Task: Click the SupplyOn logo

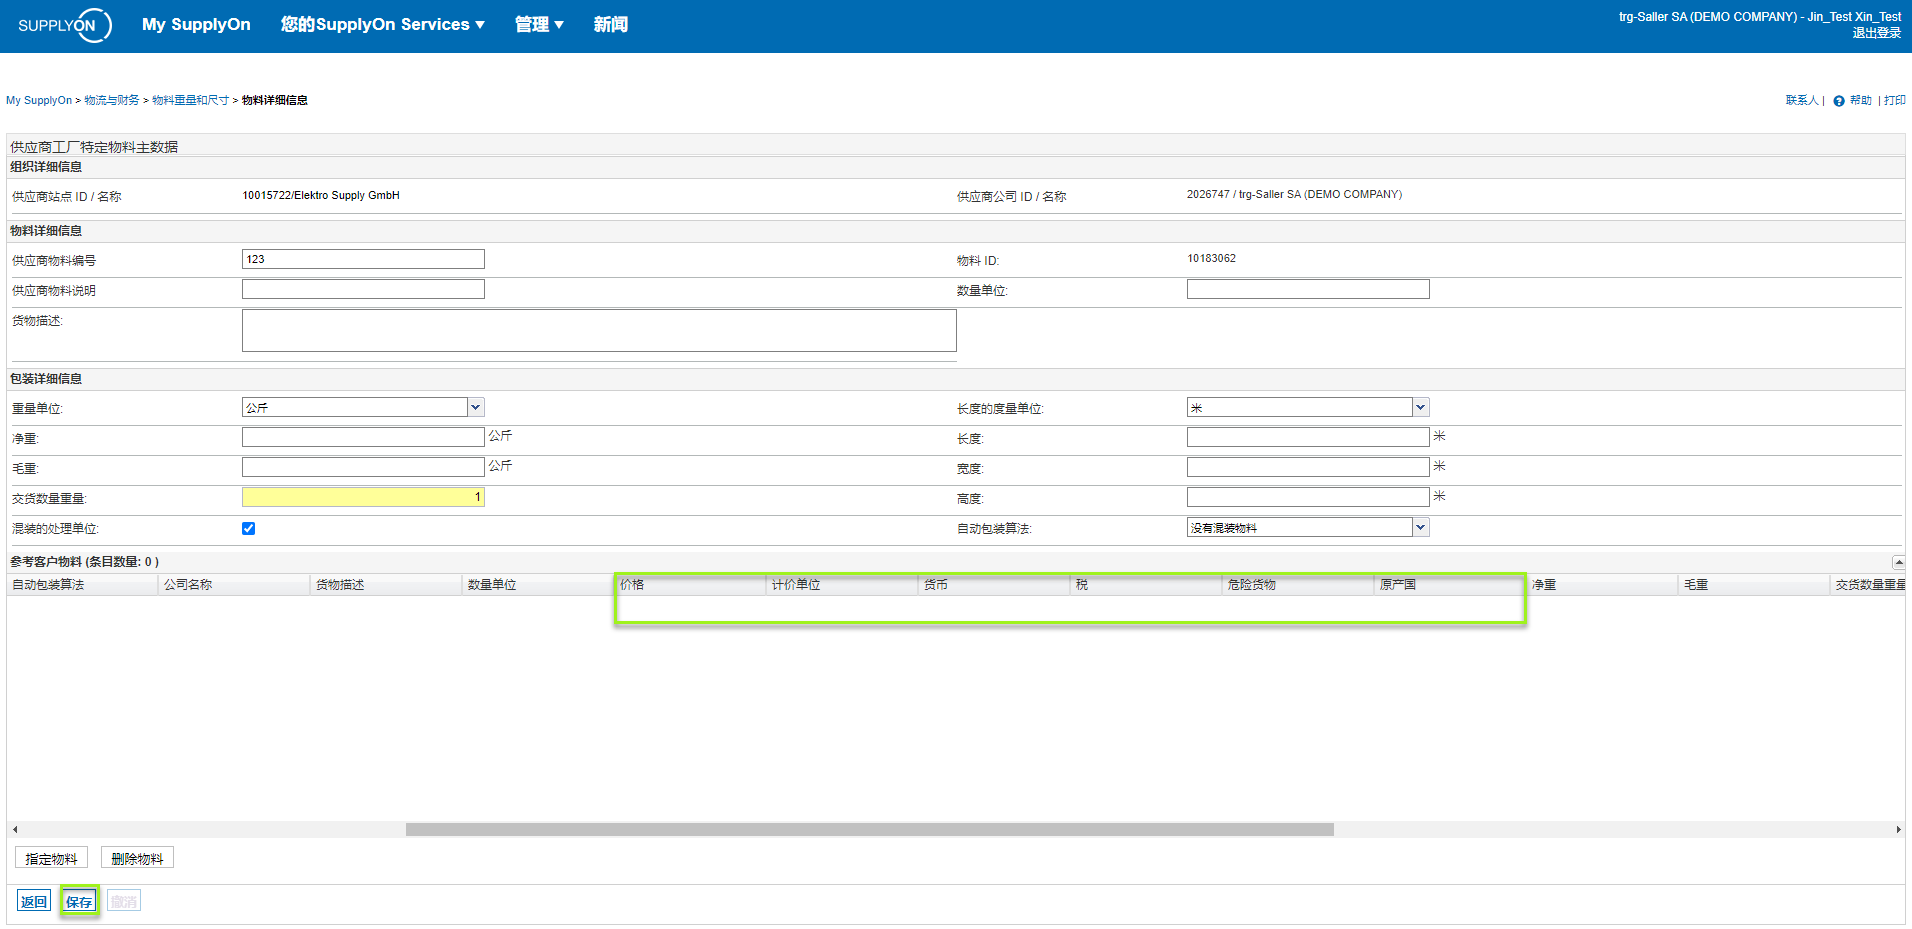Action: 64,25
